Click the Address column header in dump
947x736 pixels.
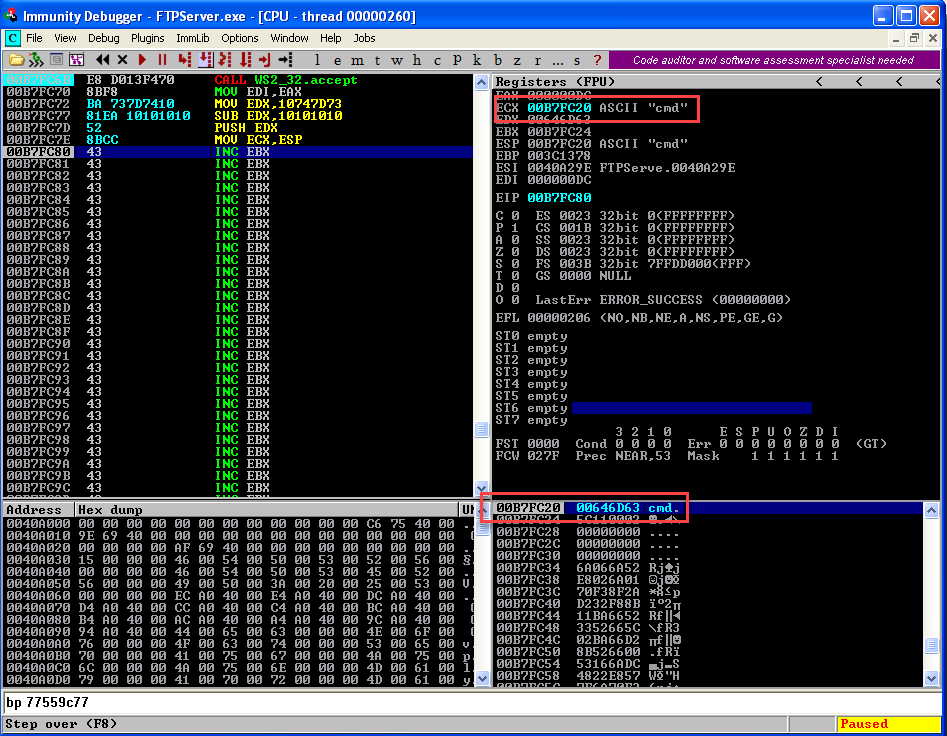(38, 510)
